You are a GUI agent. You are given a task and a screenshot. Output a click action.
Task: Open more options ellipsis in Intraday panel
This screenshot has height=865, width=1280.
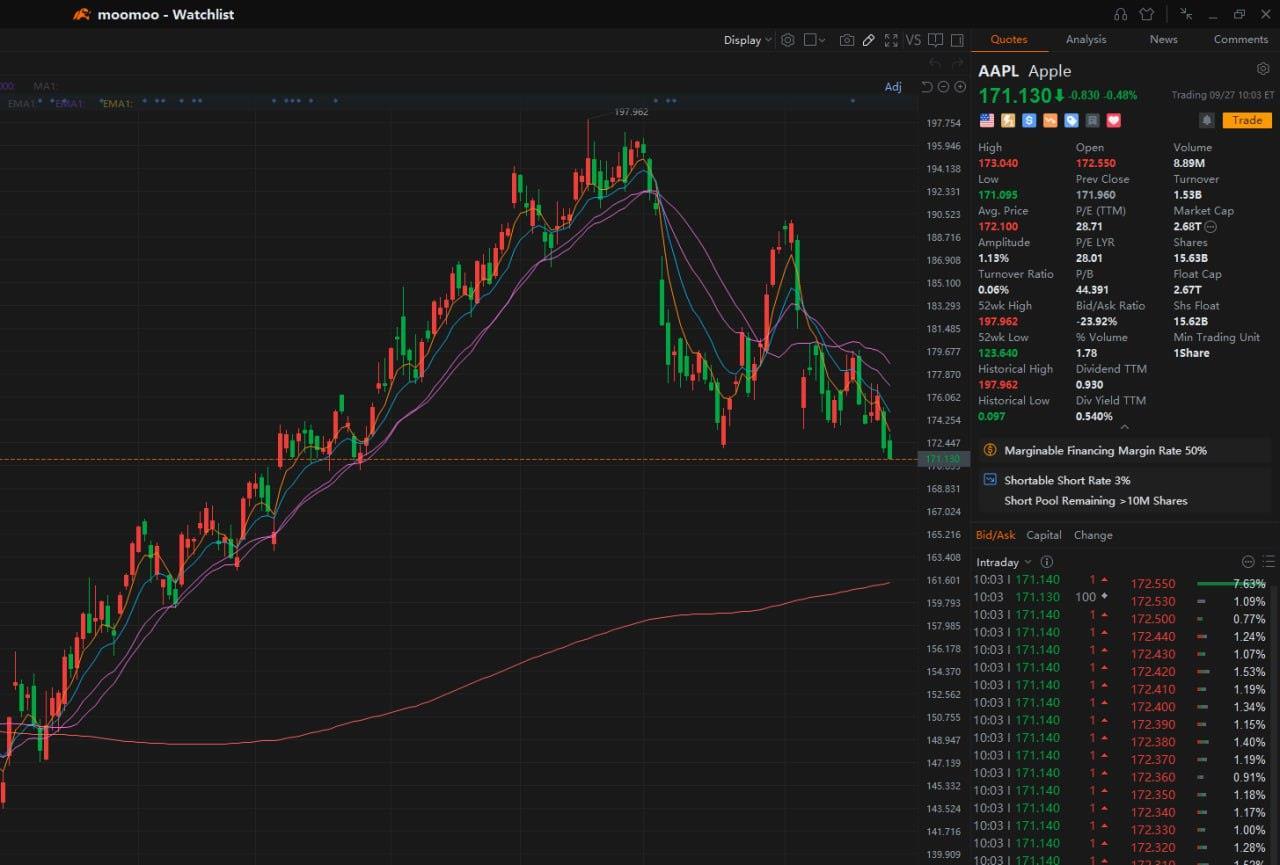[1248, 562]
